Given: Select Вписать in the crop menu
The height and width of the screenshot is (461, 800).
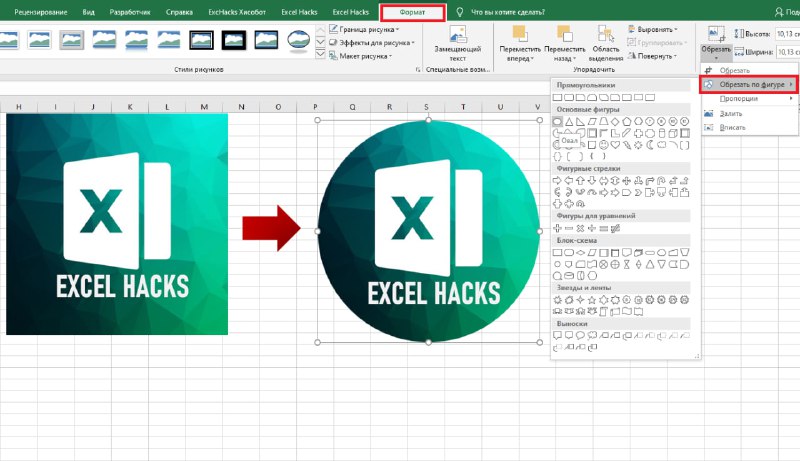Looking at the screenshot, I should (748, 127).
